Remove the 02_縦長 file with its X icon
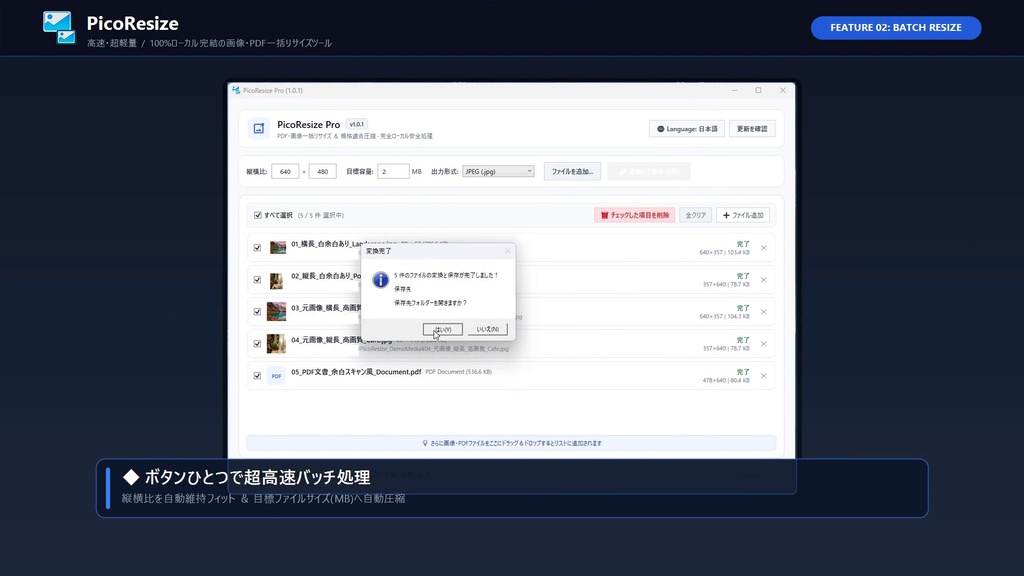 (763, 280)
